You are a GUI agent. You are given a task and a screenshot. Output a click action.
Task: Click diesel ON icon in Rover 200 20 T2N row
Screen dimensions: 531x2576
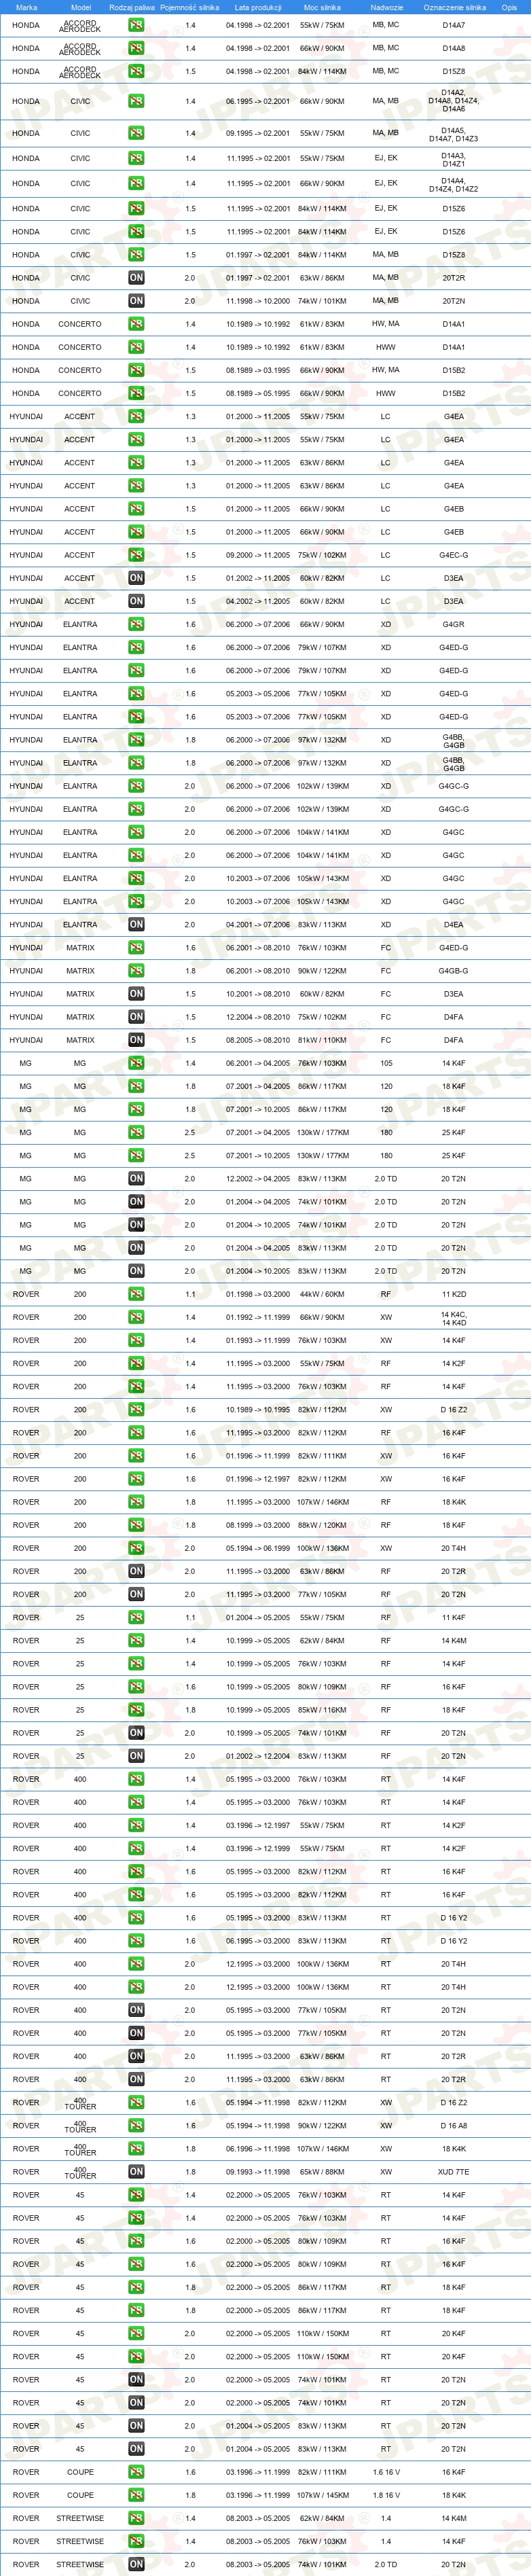[x=136, y=1594]
